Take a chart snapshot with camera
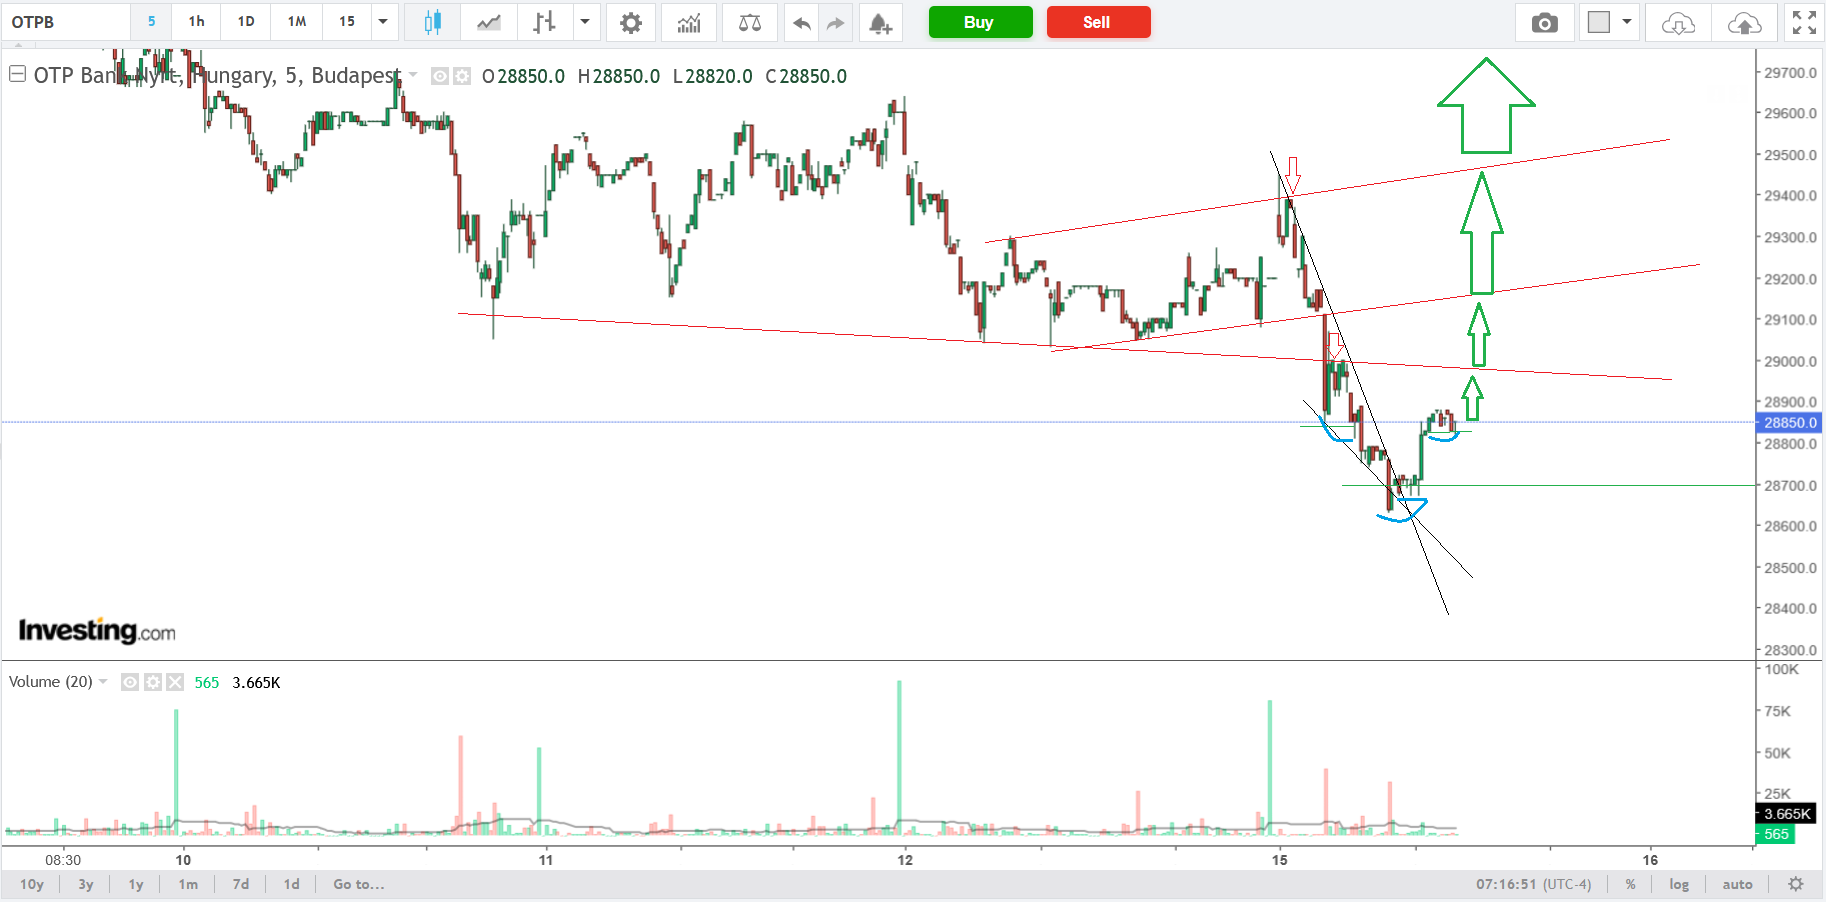This screenshot has height=902, width=1826. [1544, 22]
